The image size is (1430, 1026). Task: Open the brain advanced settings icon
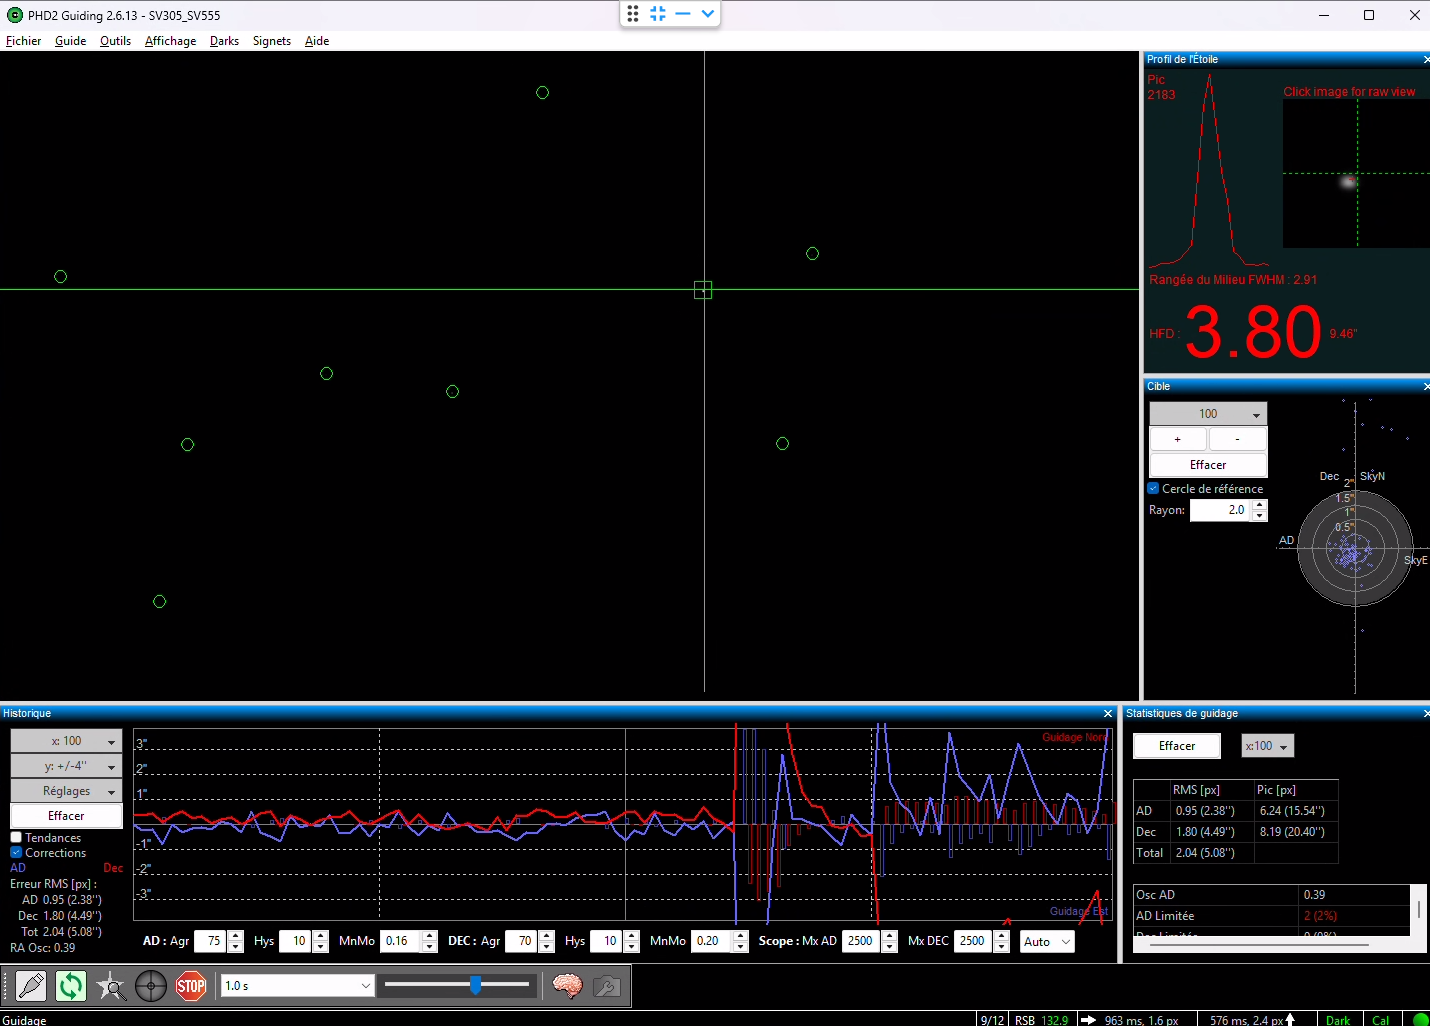pos(567,986)
